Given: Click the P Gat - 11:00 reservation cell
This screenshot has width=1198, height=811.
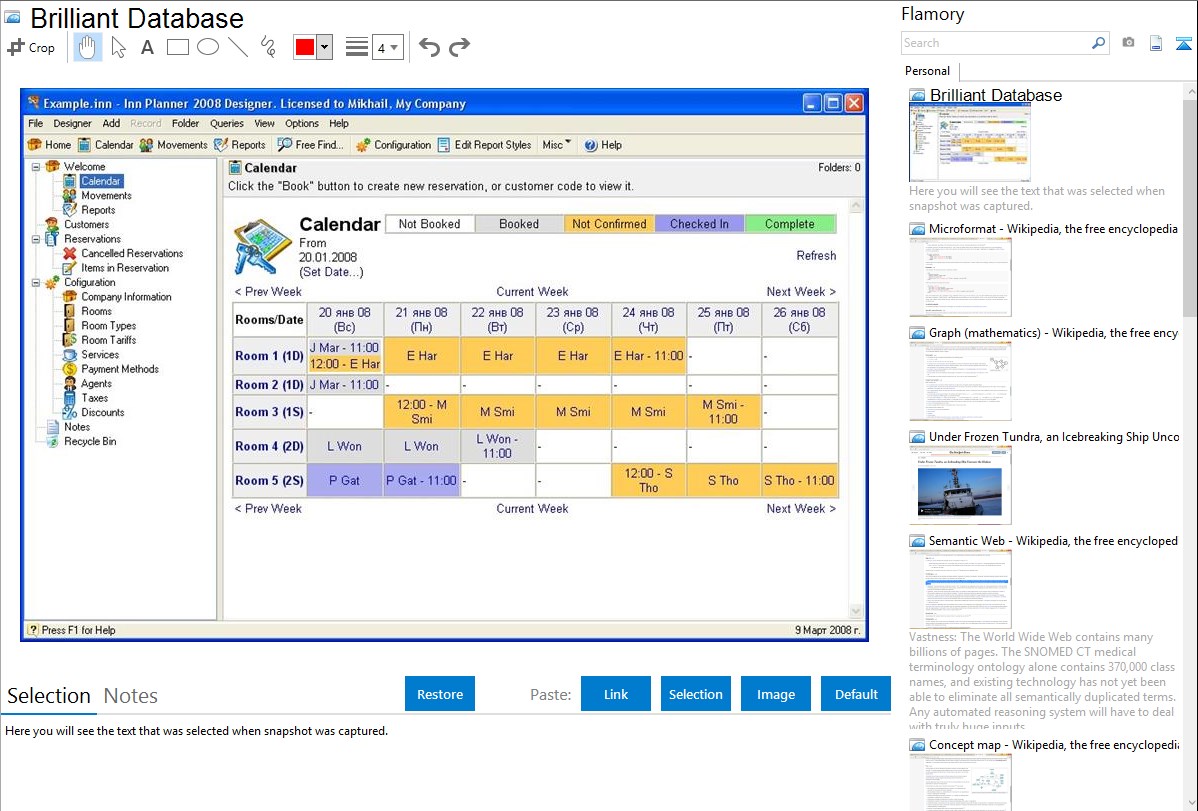Looking at the screenshot, I should [x=422, y=480].
